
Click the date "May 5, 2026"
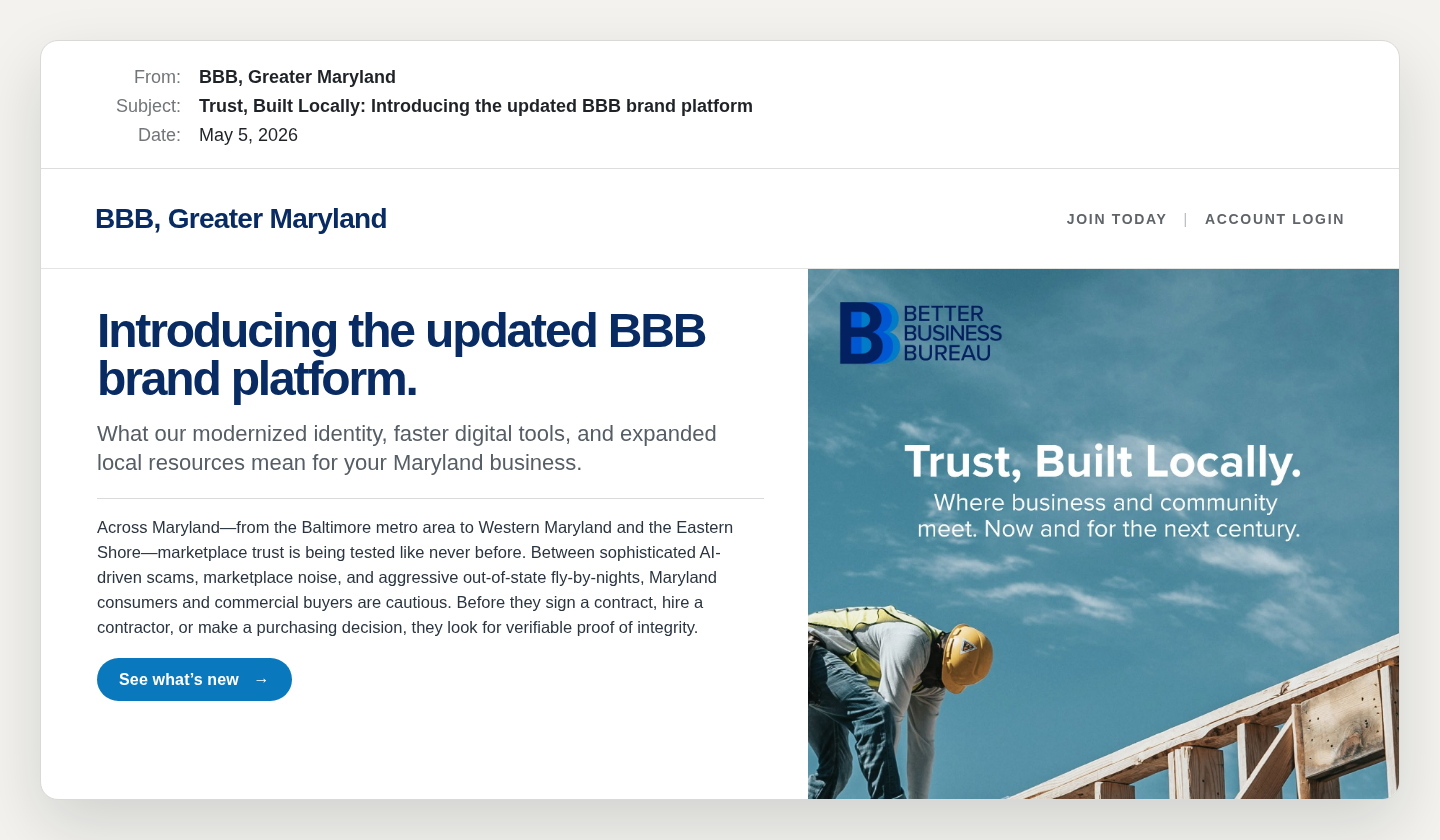tap(248, 135)
